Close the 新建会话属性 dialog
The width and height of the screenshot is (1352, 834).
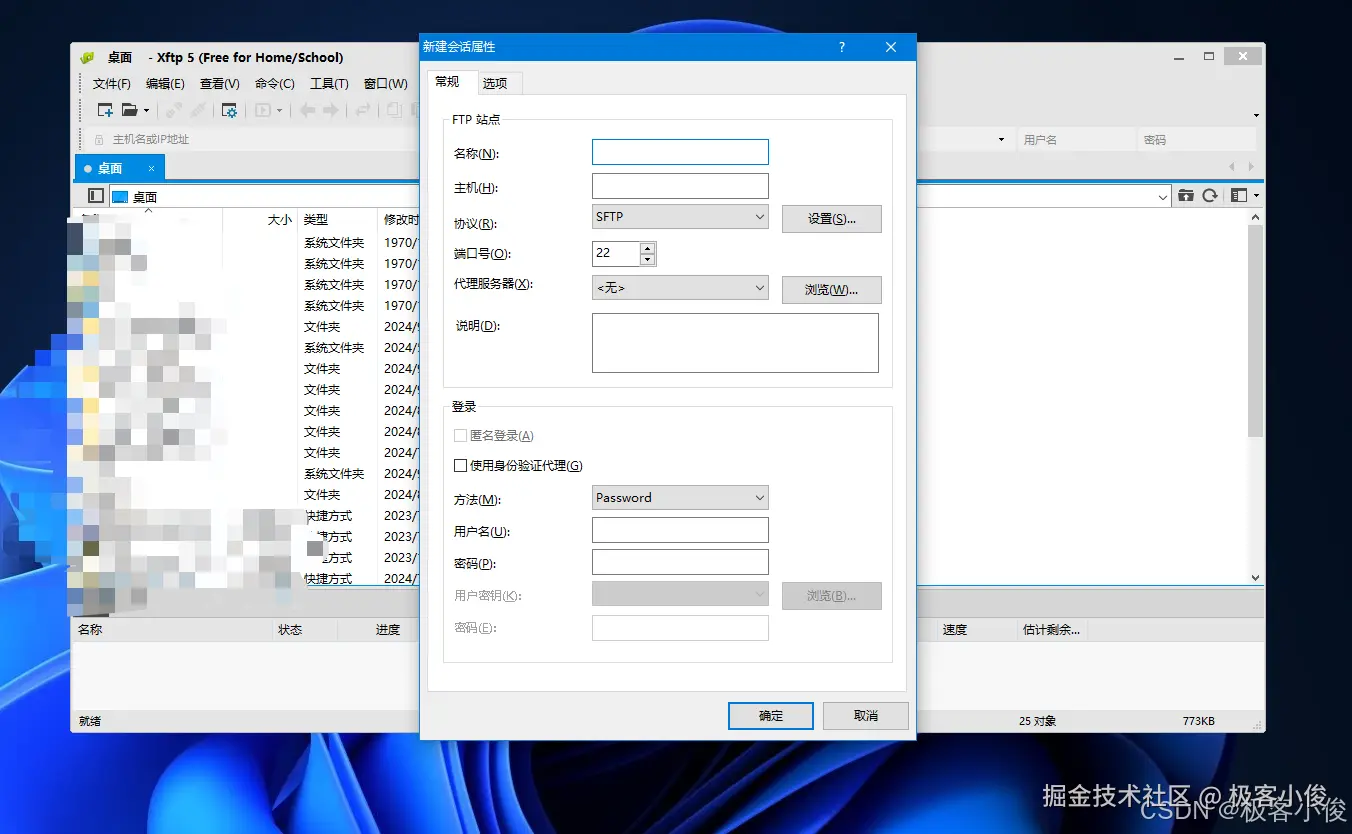(x=891, y=47)
